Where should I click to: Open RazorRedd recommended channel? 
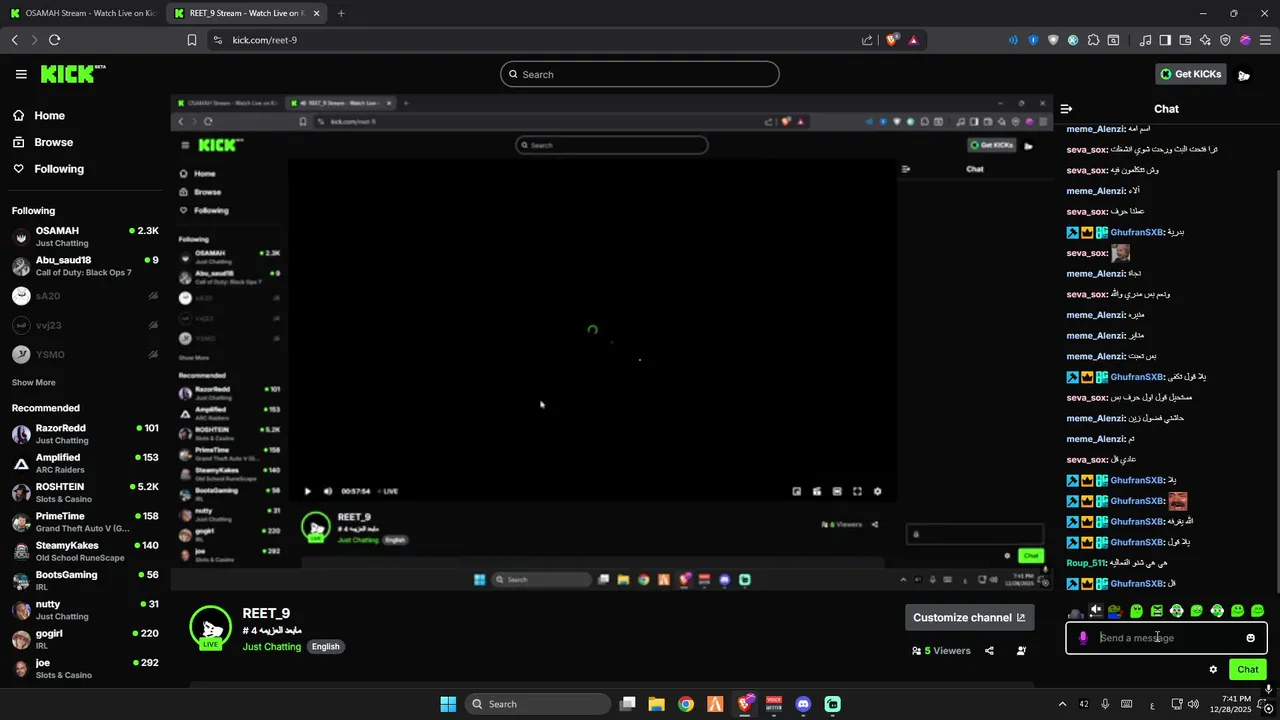(85, 434)
